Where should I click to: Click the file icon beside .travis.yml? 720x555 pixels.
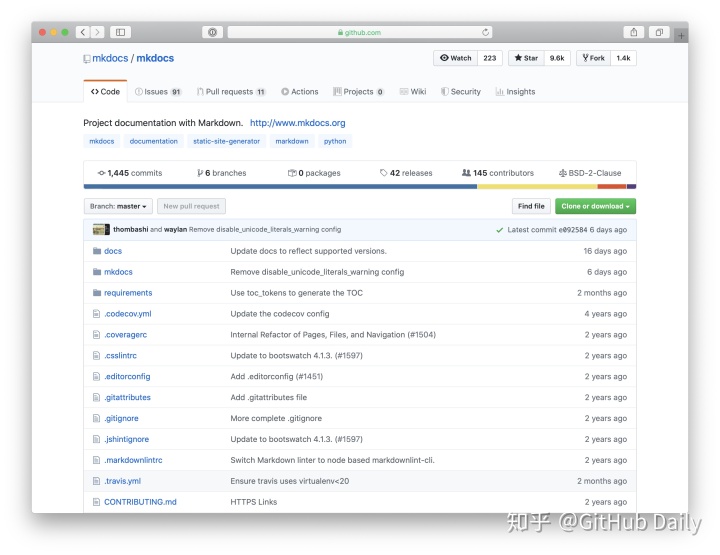click(x=96, y=481)
